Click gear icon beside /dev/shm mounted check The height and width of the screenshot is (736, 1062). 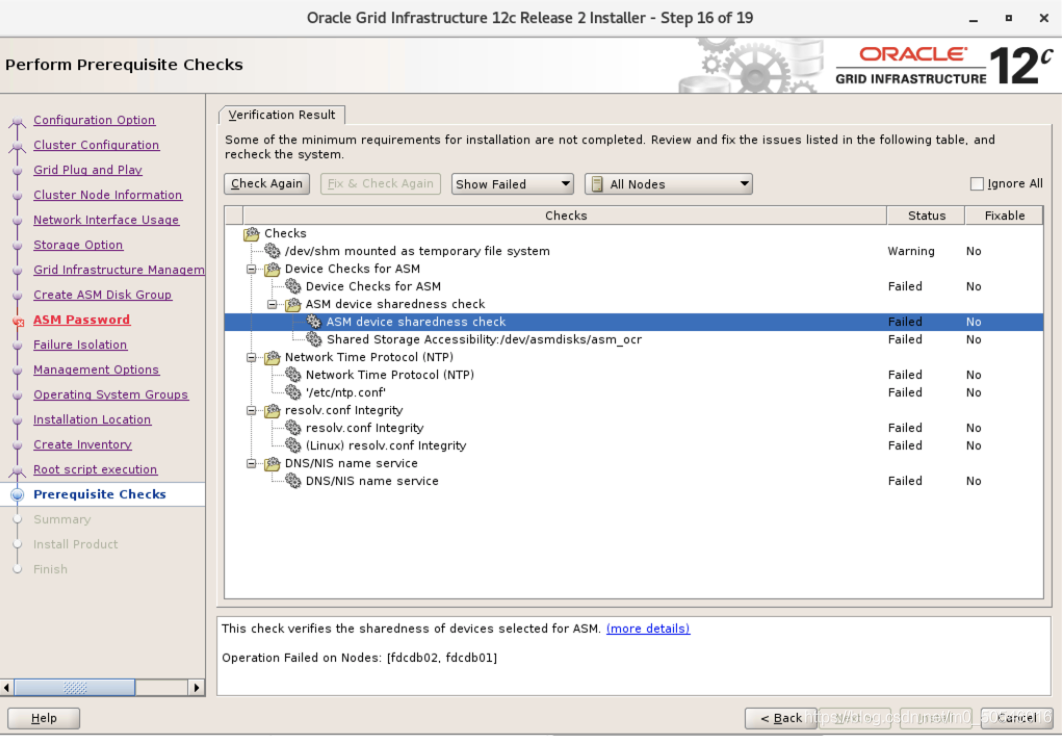coord(272,251)
